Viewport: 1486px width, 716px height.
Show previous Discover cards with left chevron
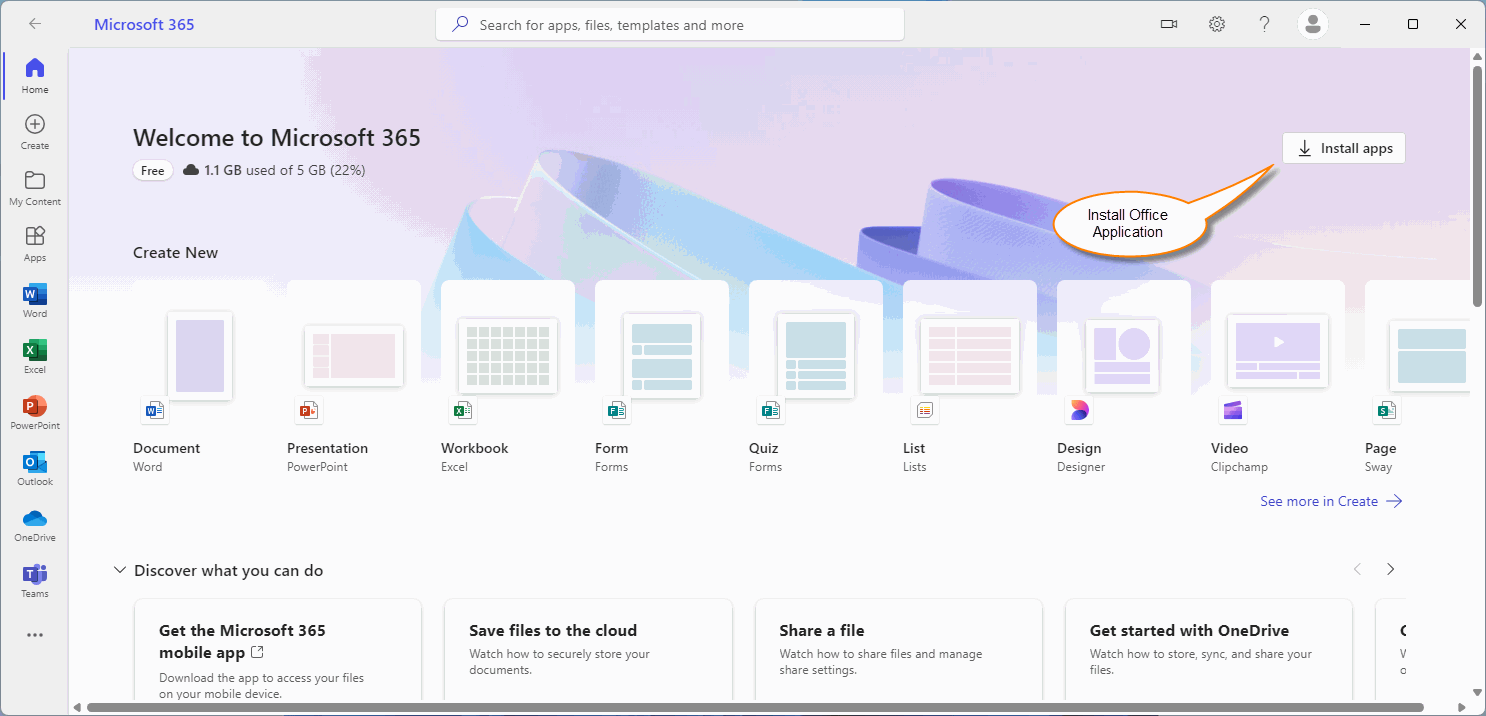click(x=1357, y=569)
